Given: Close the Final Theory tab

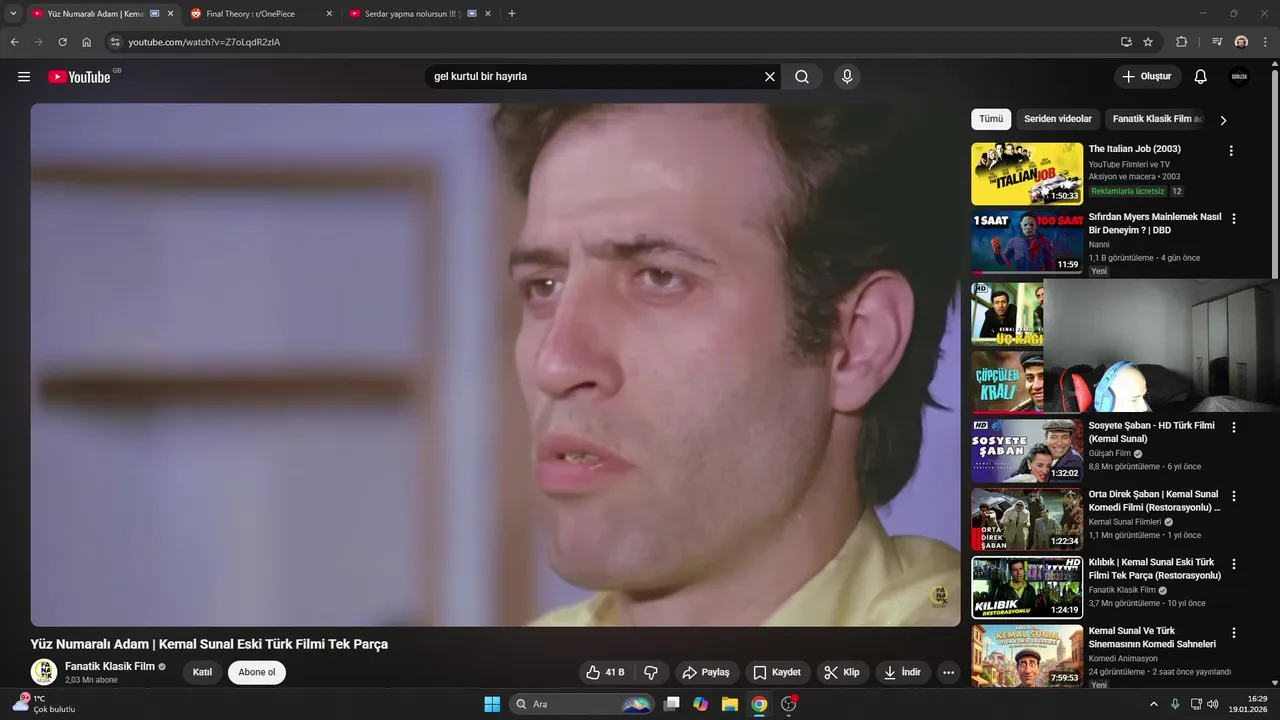Looking at the screenshot, I should (329, 14).
